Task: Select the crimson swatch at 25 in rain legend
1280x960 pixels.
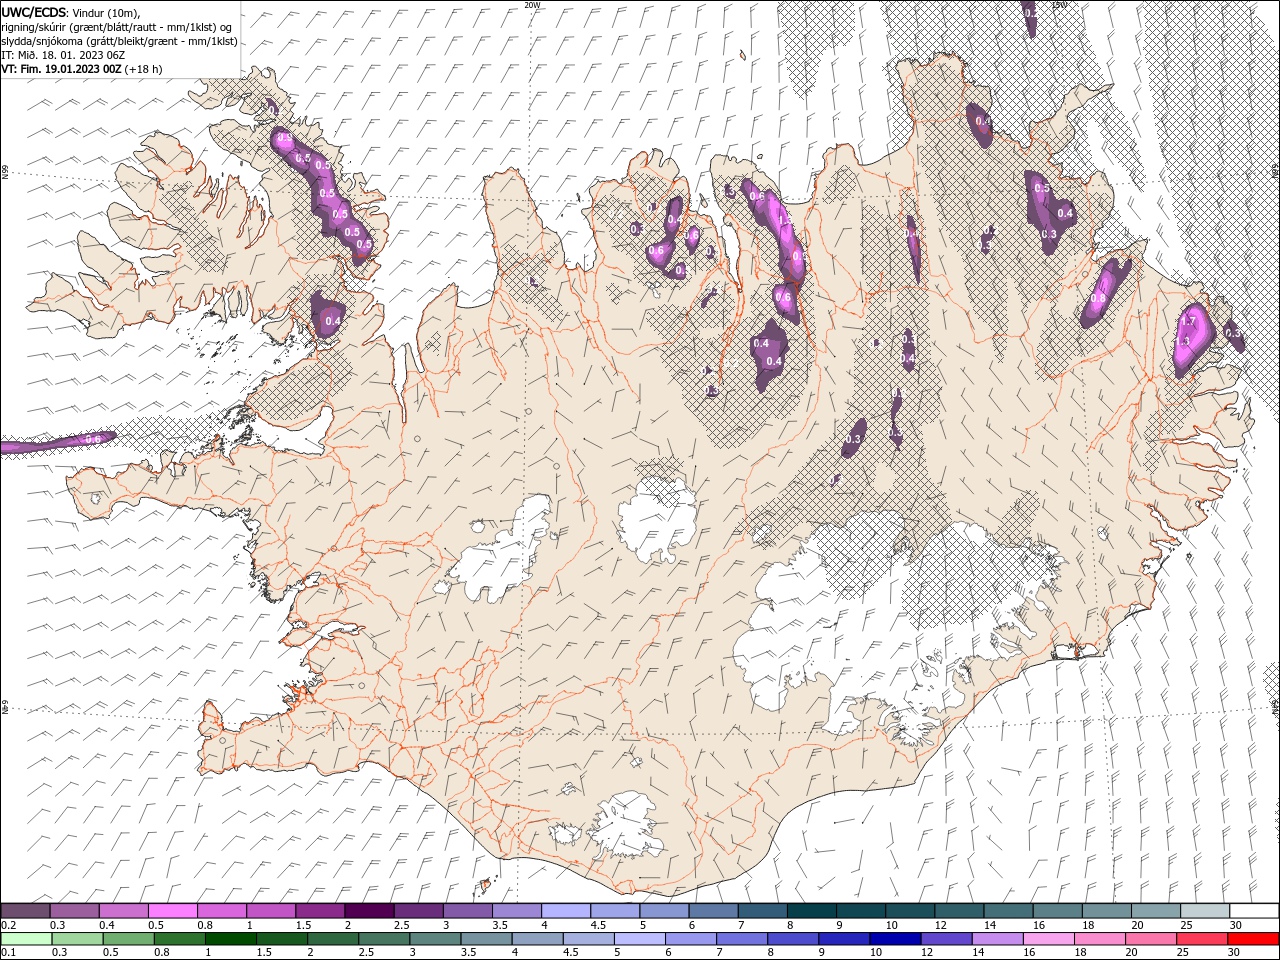Action: point(1202,939)
